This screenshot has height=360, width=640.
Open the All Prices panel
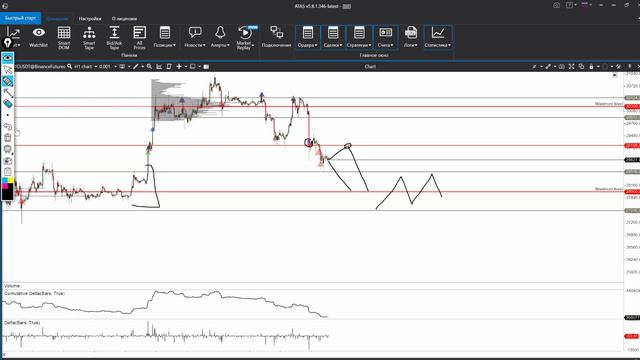[x=139, y=38]
